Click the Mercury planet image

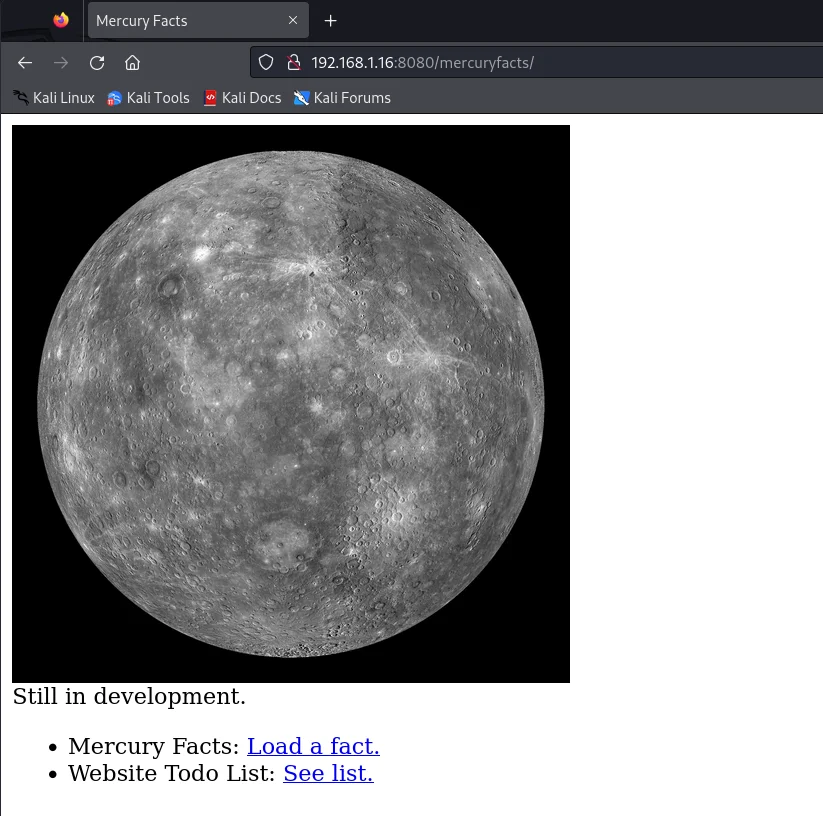pos(291,404)
